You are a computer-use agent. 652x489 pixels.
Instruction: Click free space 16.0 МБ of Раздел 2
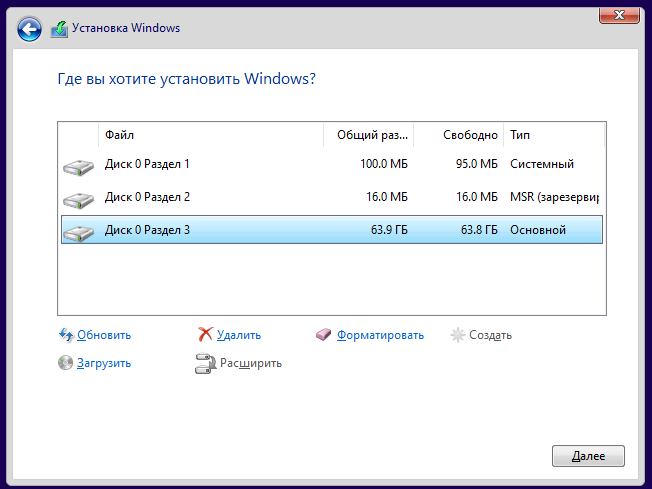477,197
